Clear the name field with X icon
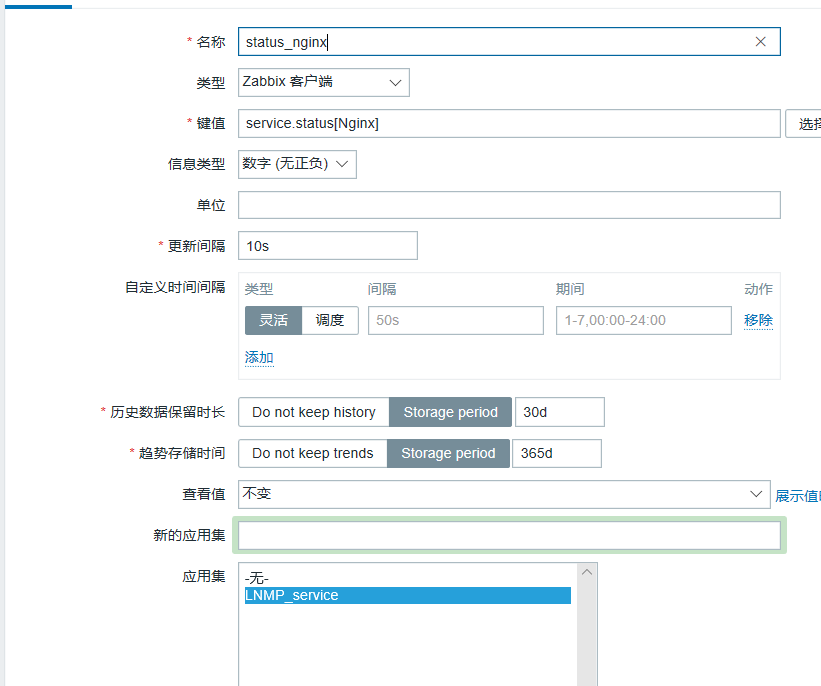Viewport: 821px width, 686px height. tap(760, 41)
